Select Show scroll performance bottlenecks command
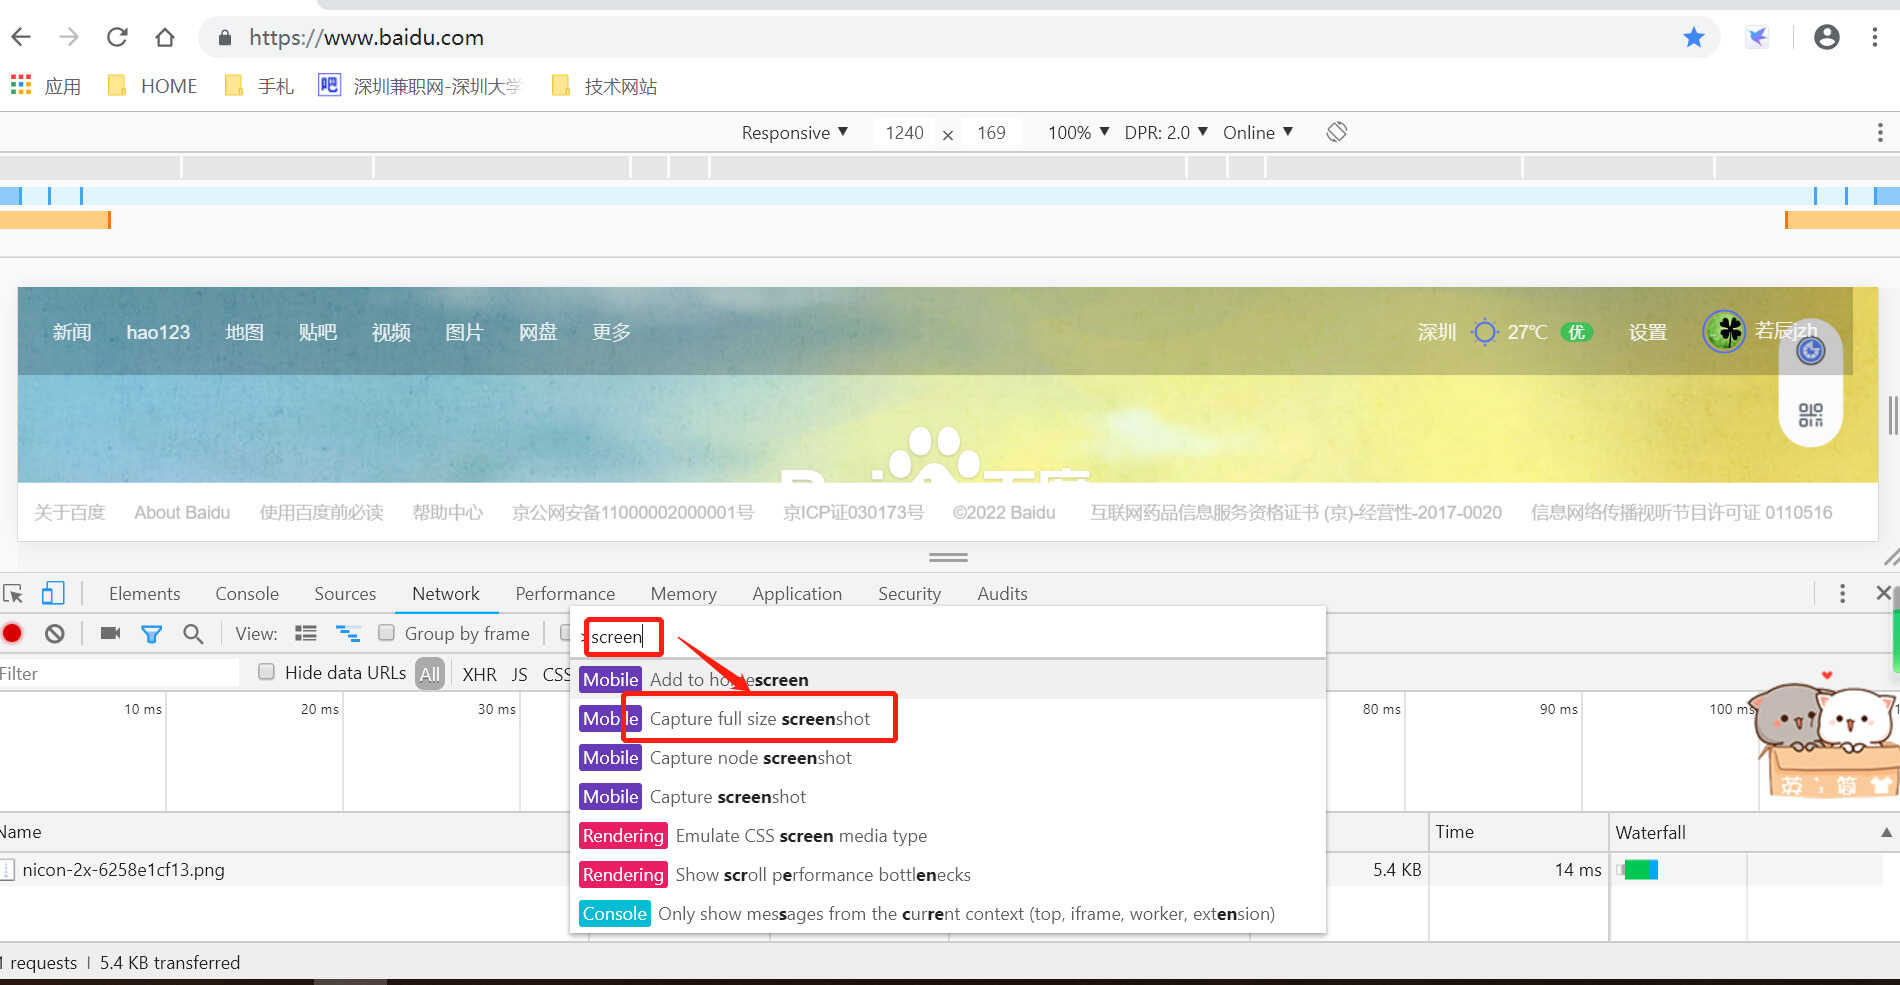 (x=948, y=875)
